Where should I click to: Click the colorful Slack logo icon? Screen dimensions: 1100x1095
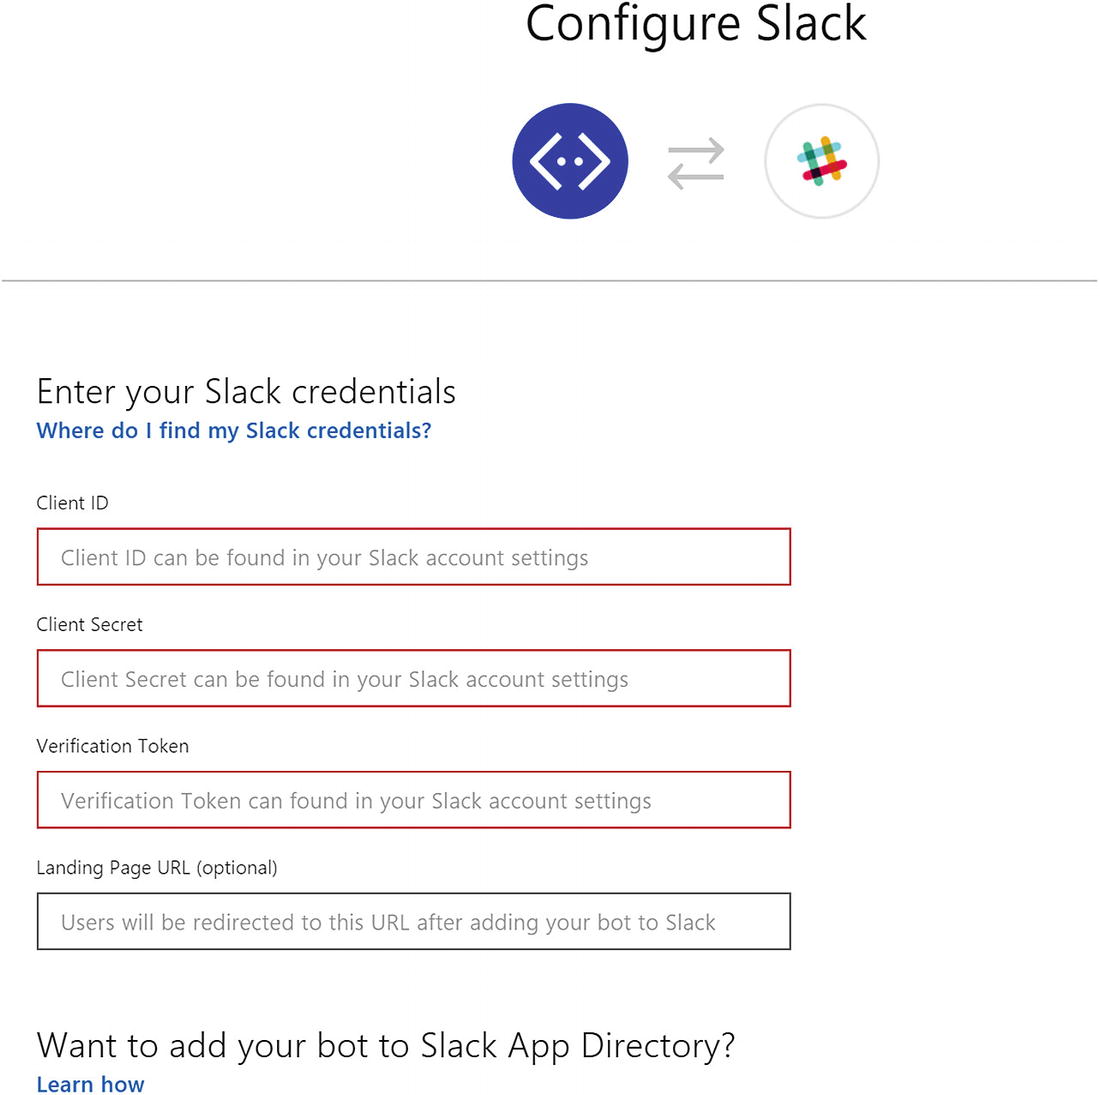click(x=822, y=161)
